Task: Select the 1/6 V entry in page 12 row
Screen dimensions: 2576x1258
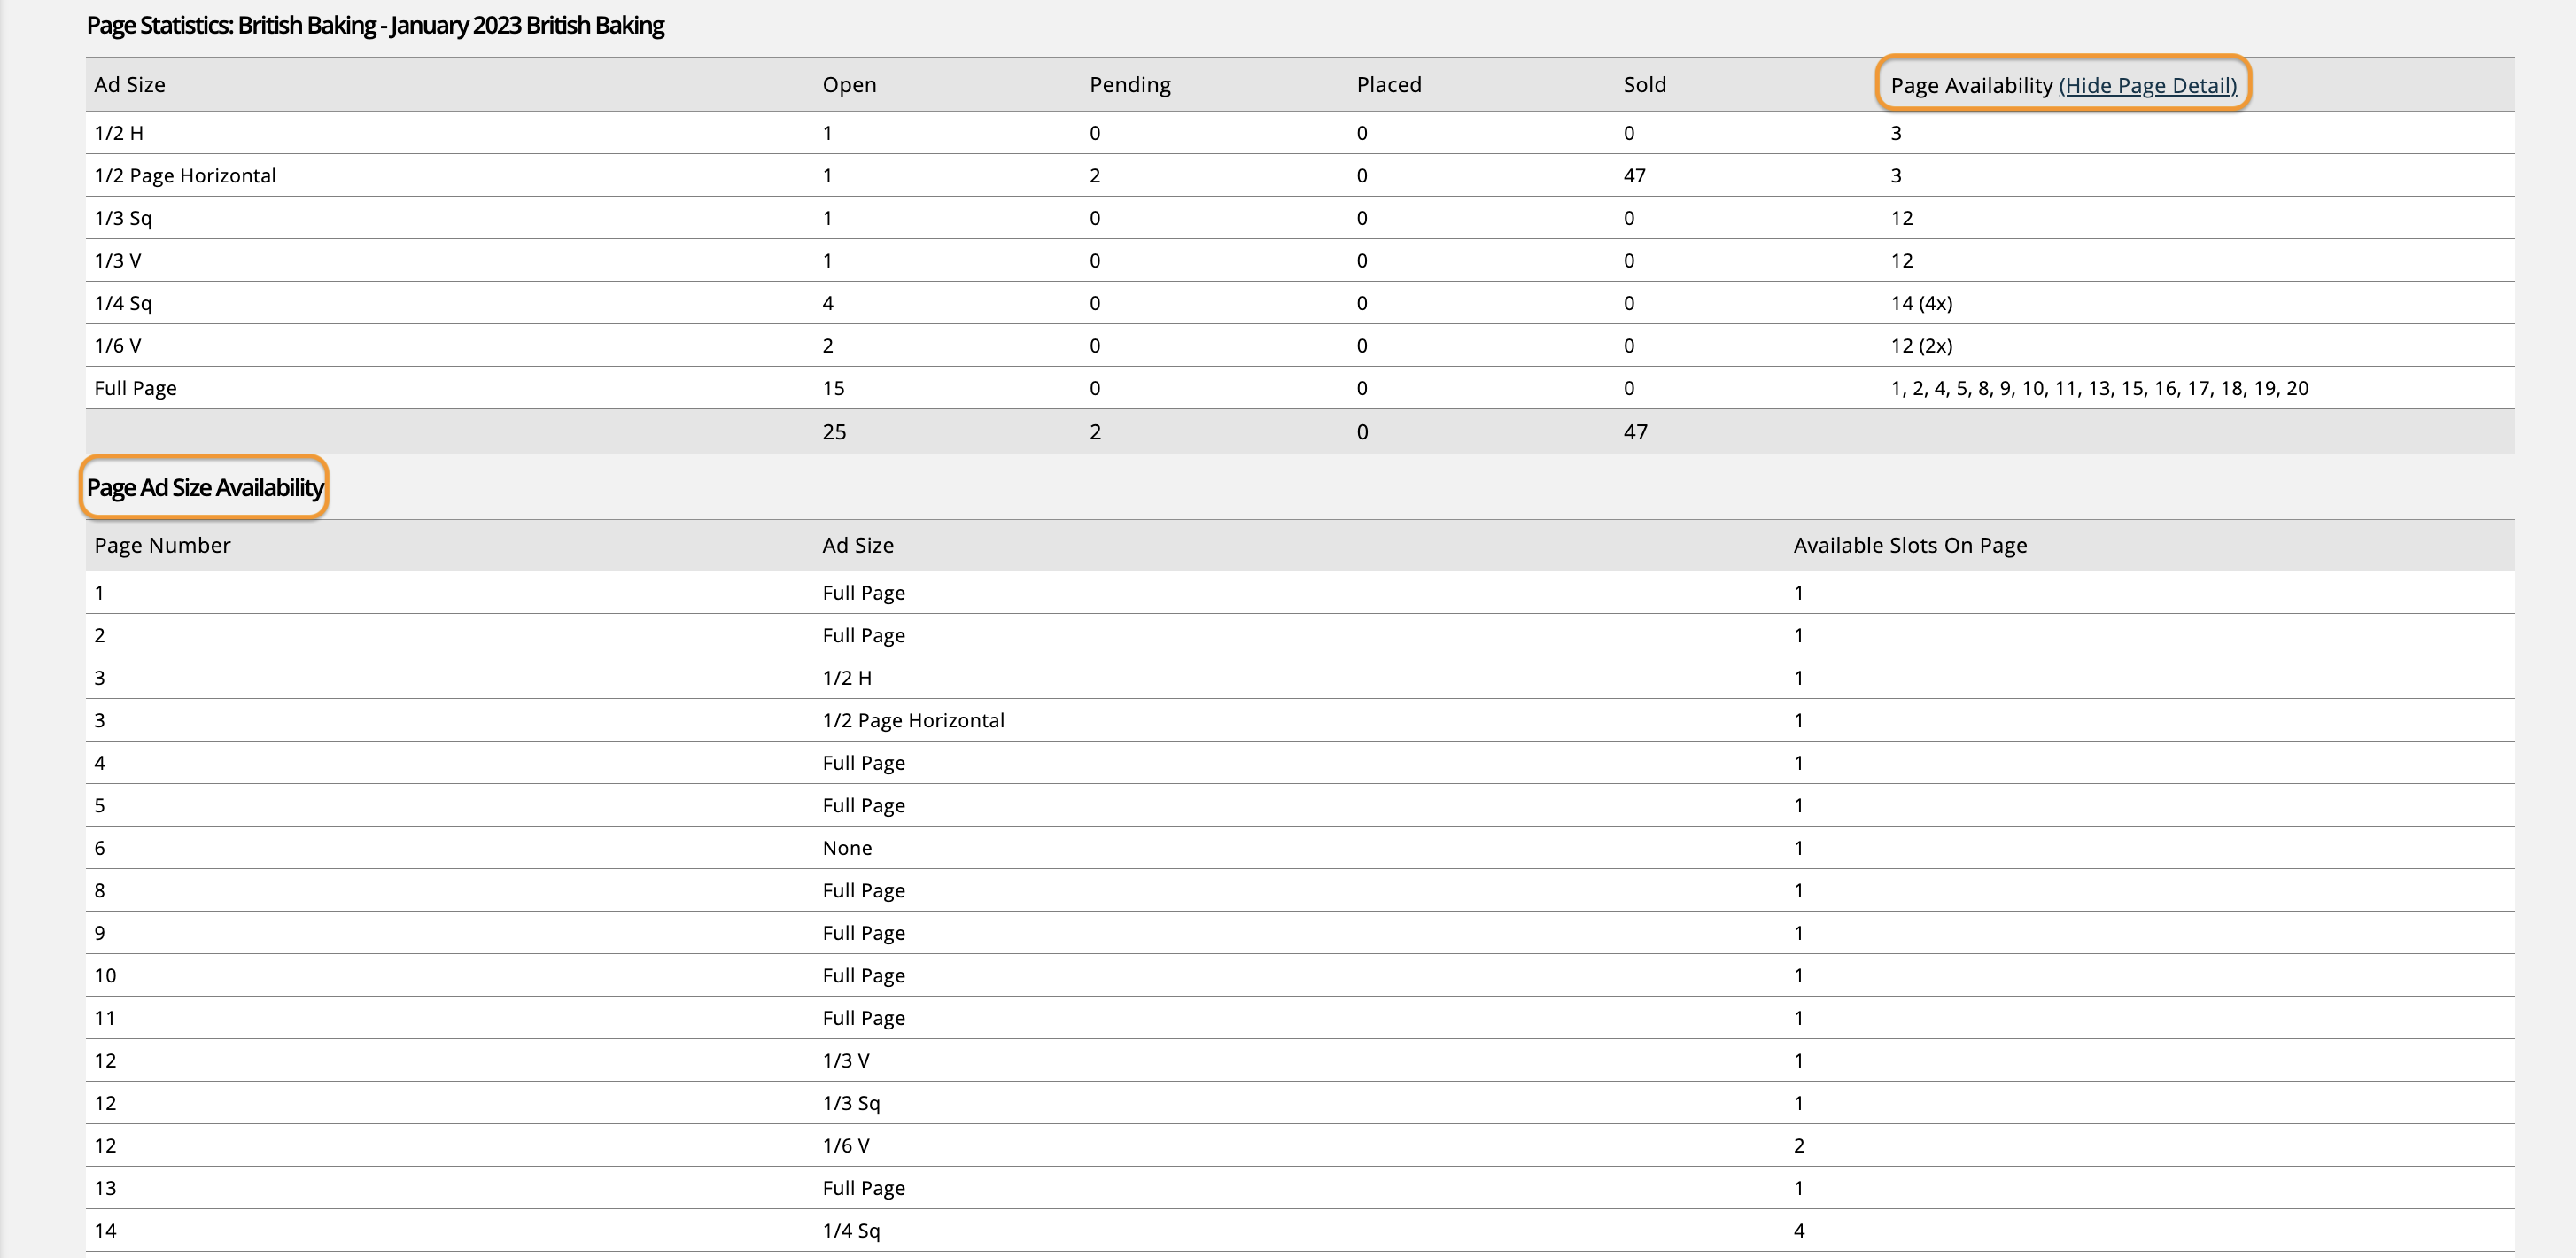Action: point(845,1146)
